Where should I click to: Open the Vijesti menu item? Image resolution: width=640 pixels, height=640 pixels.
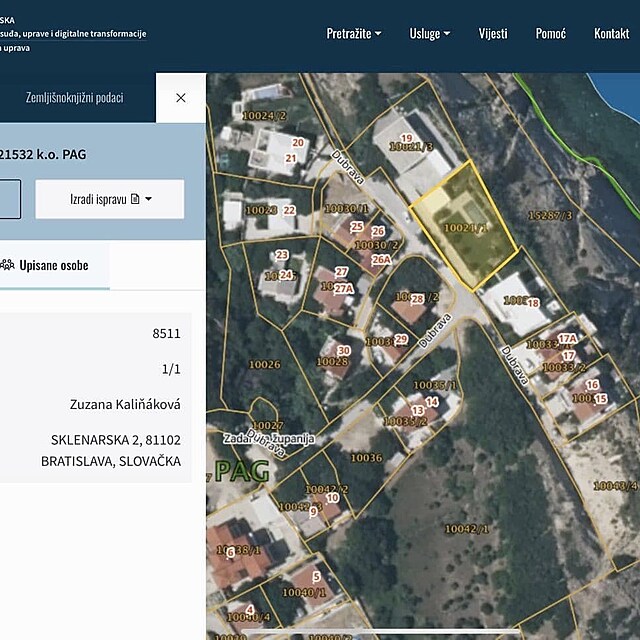click(493, 33)
